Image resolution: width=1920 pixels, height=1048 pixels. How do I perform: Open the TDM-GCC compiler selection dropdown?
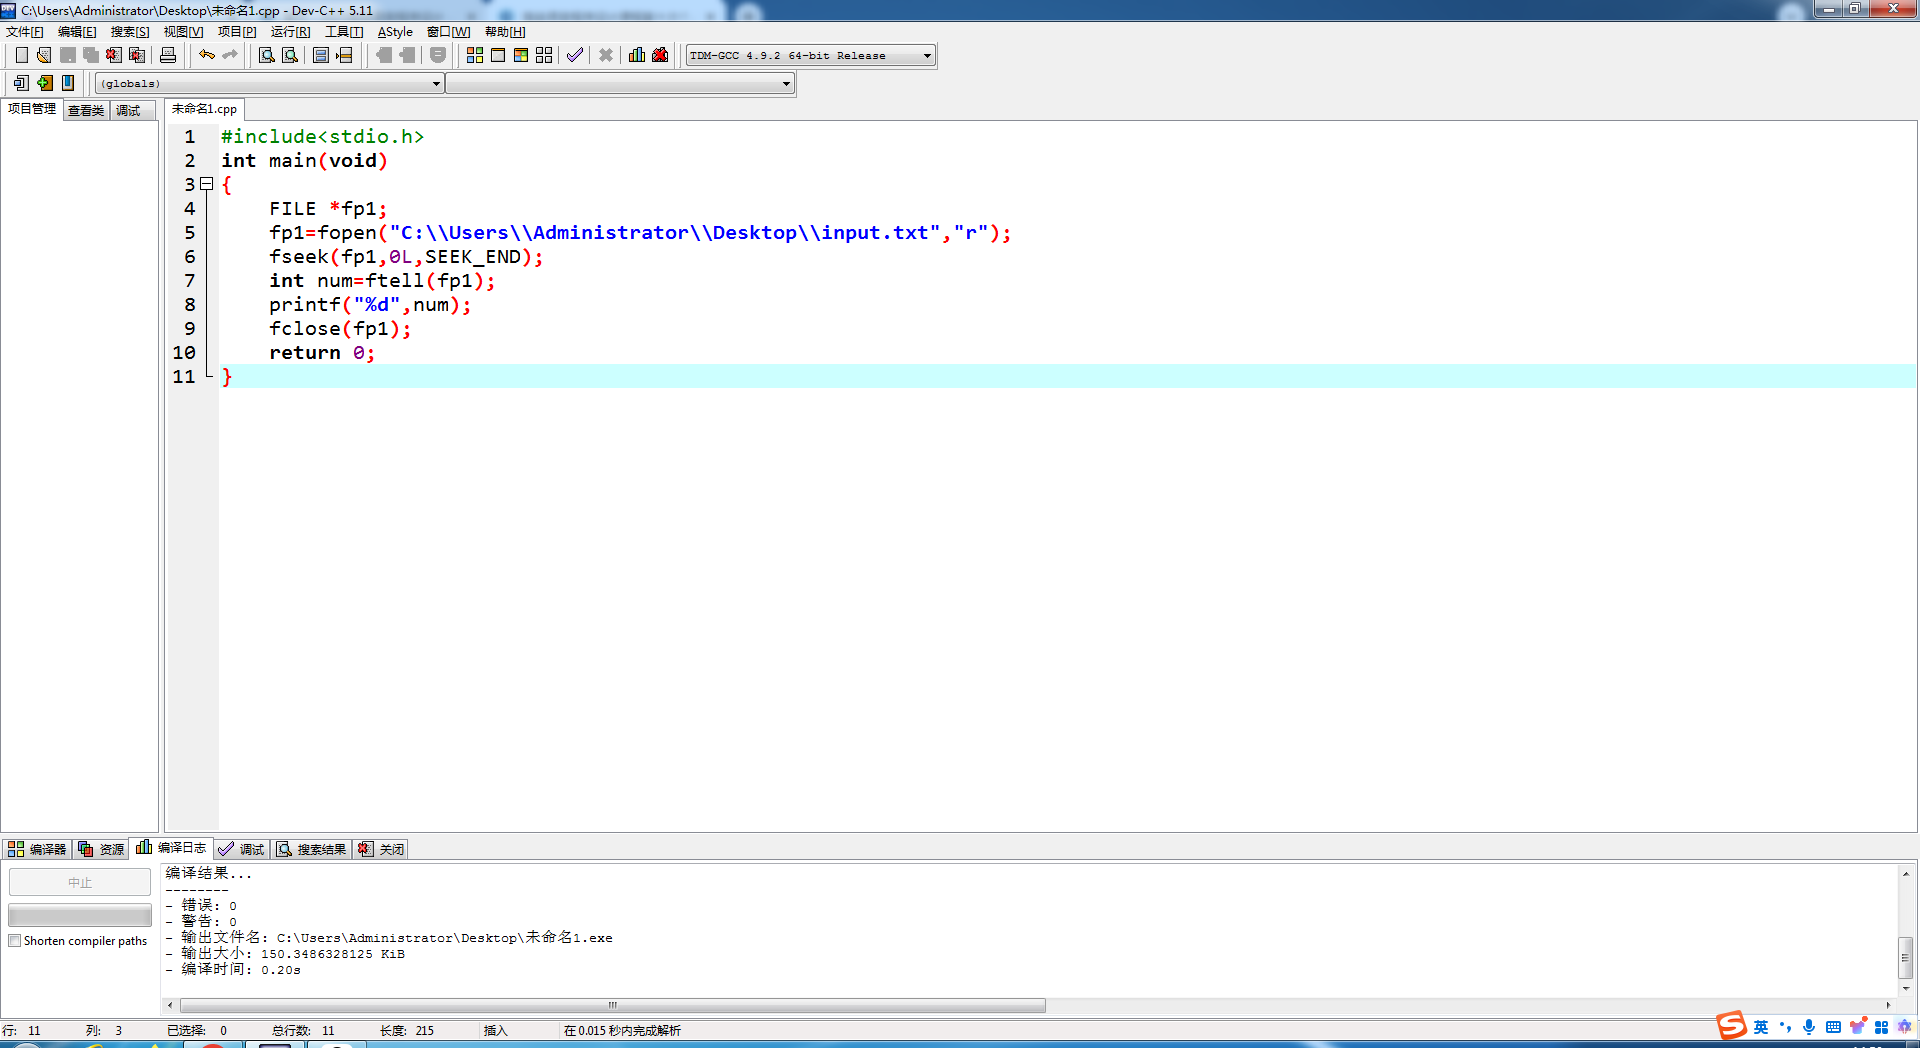pos(811,56)
